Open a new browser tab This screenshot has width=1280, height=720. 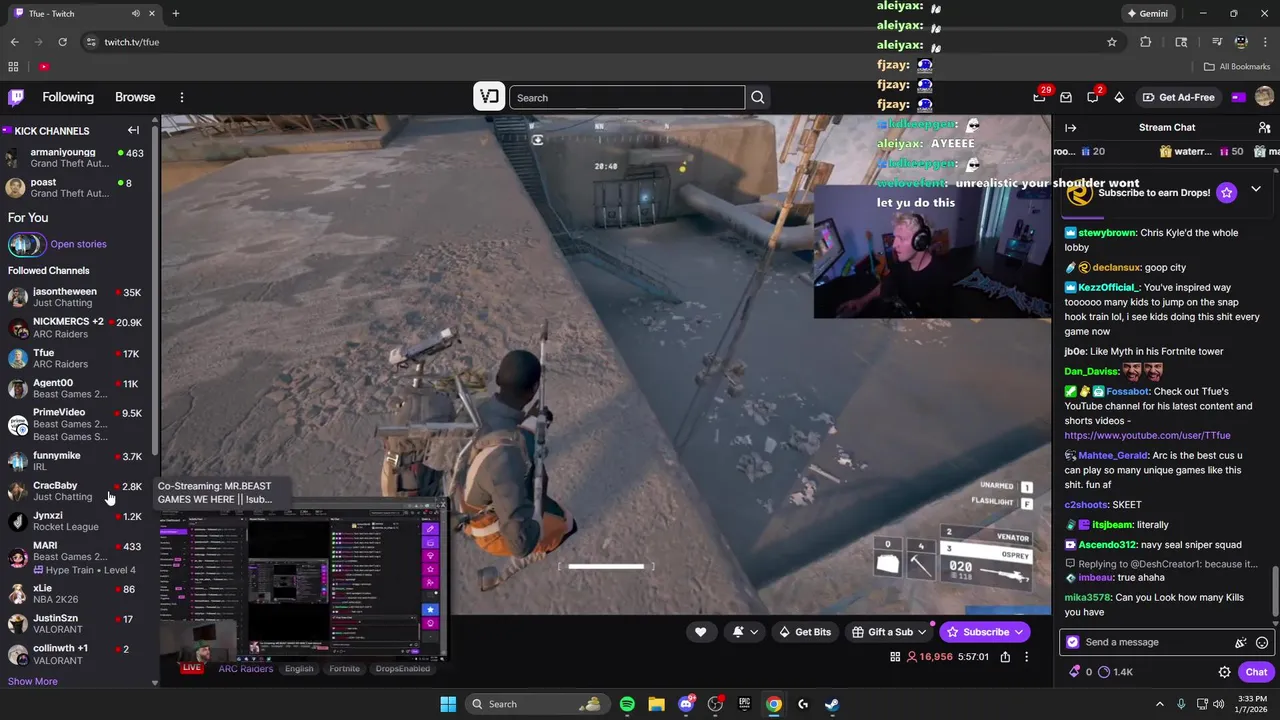click(176, 14)
